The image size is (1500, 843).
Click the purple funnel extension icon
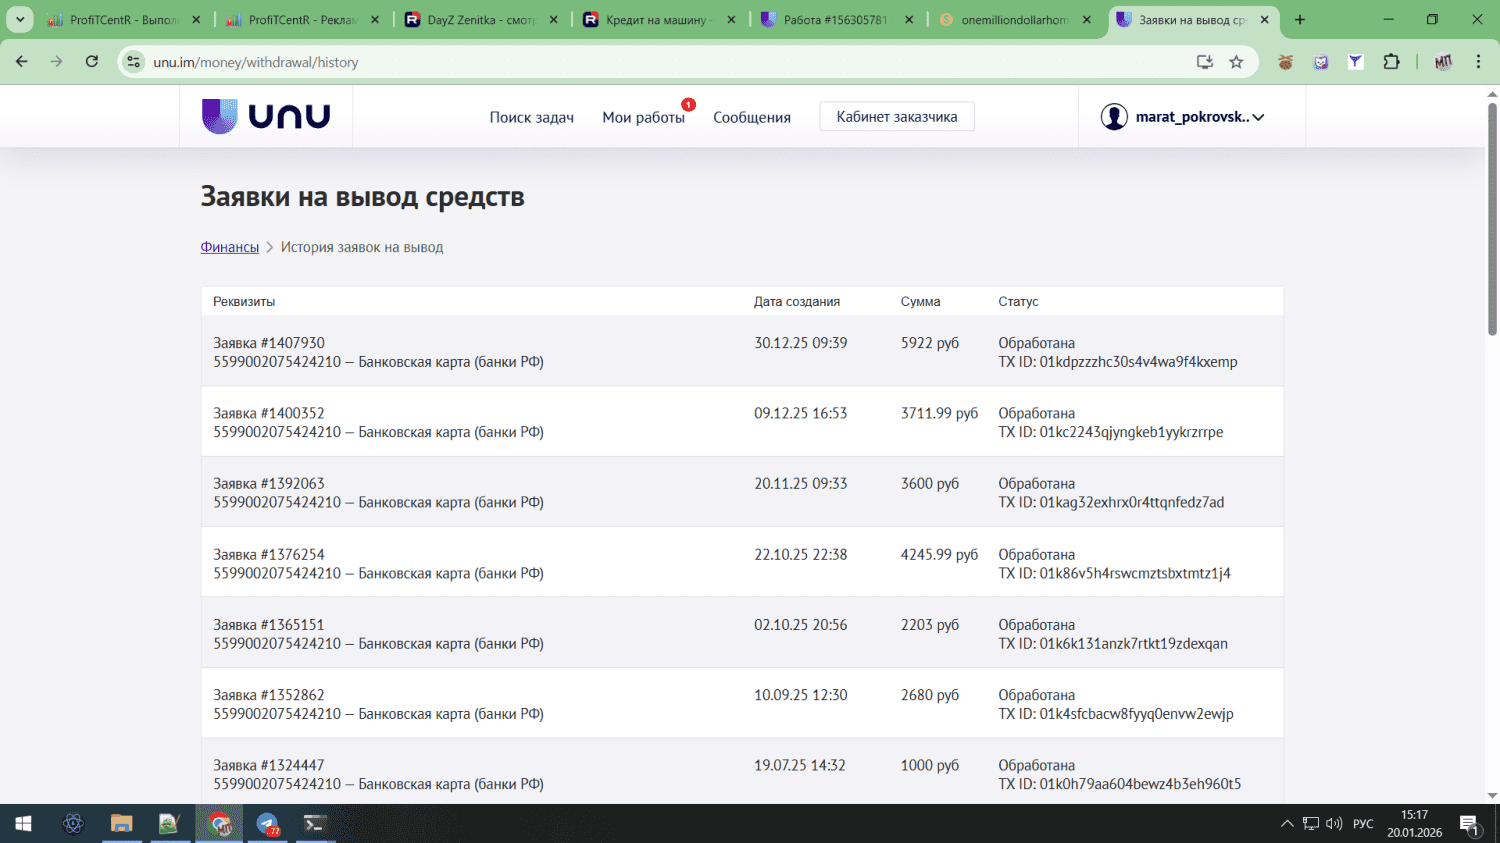coord(1355,62)
